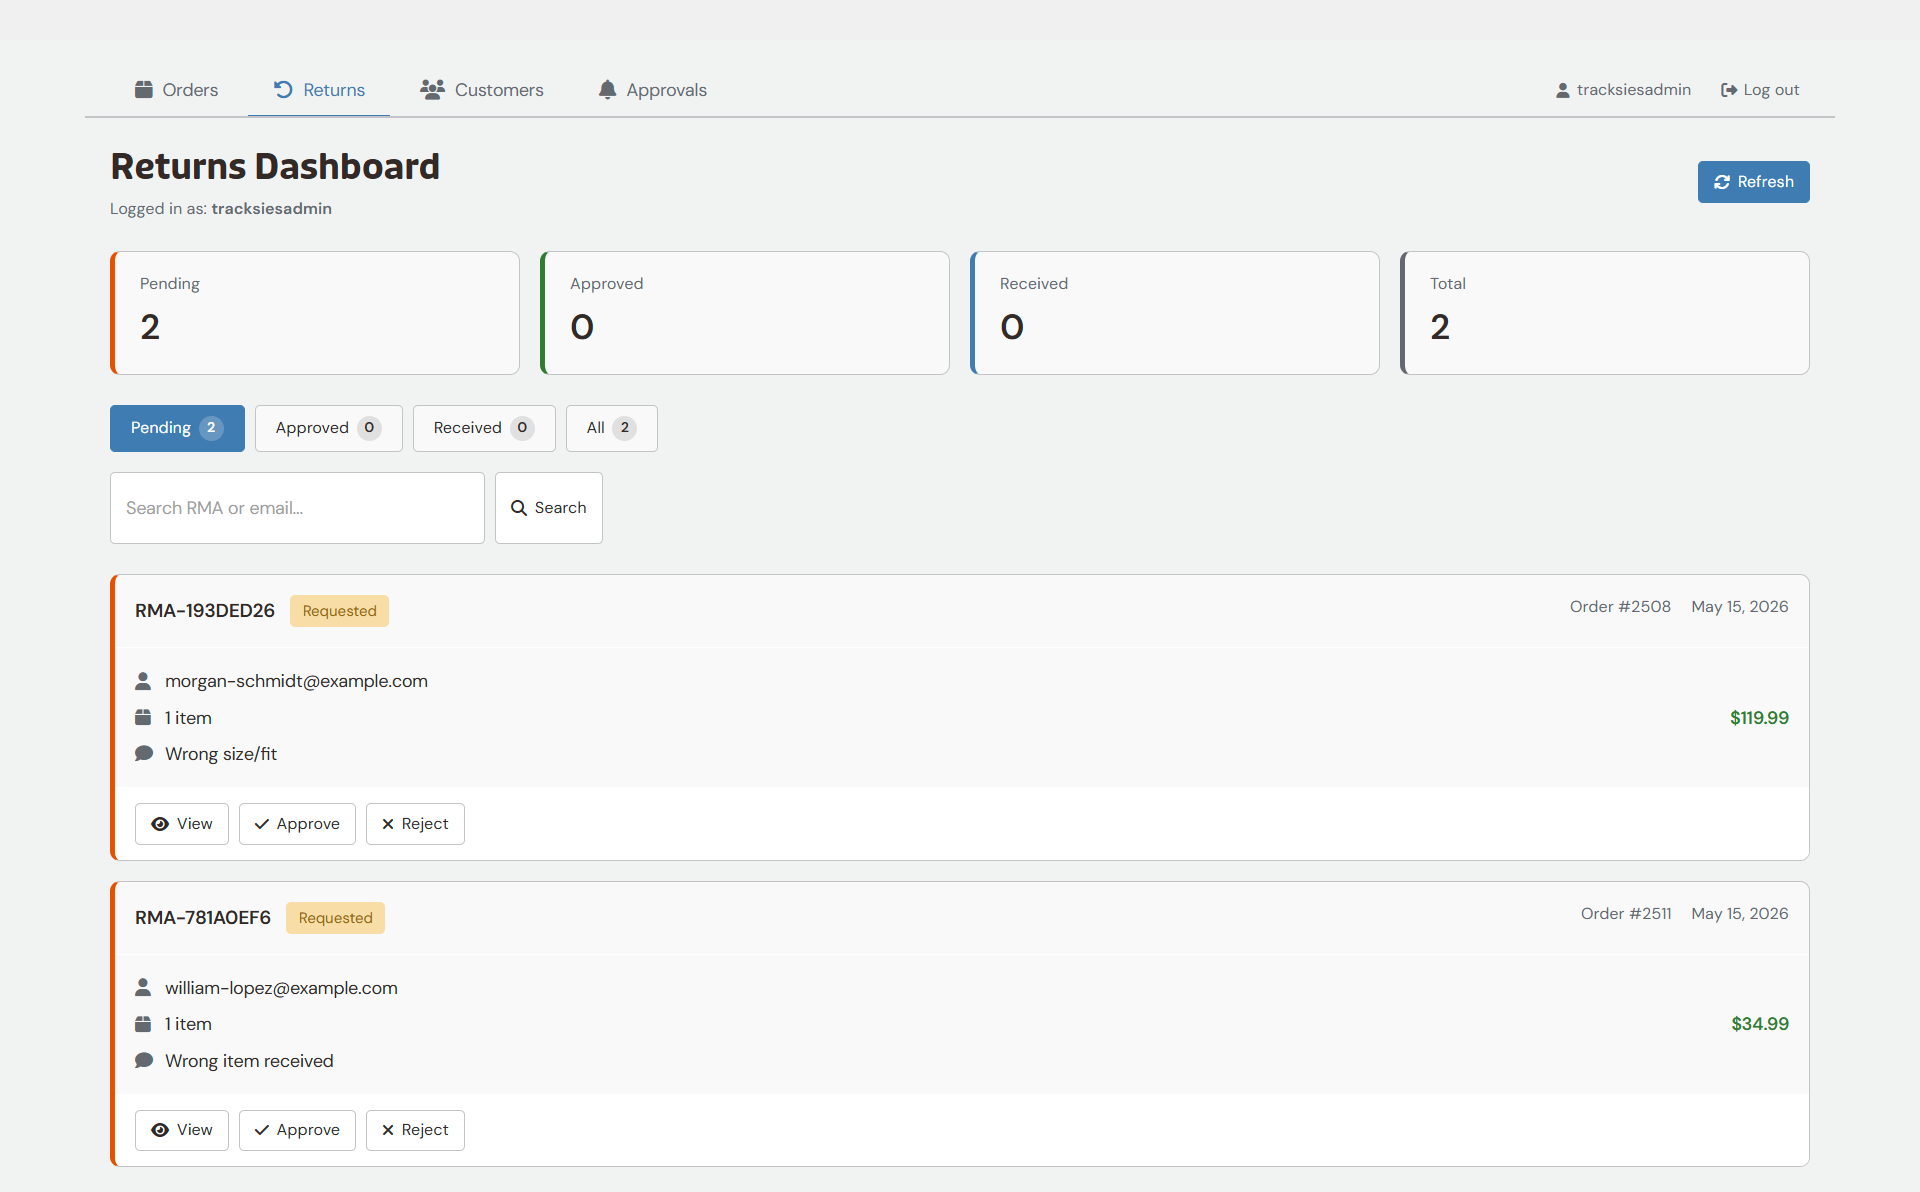
Task: Click morgan-schmidt@example.com email
Action: click(296, 681)
